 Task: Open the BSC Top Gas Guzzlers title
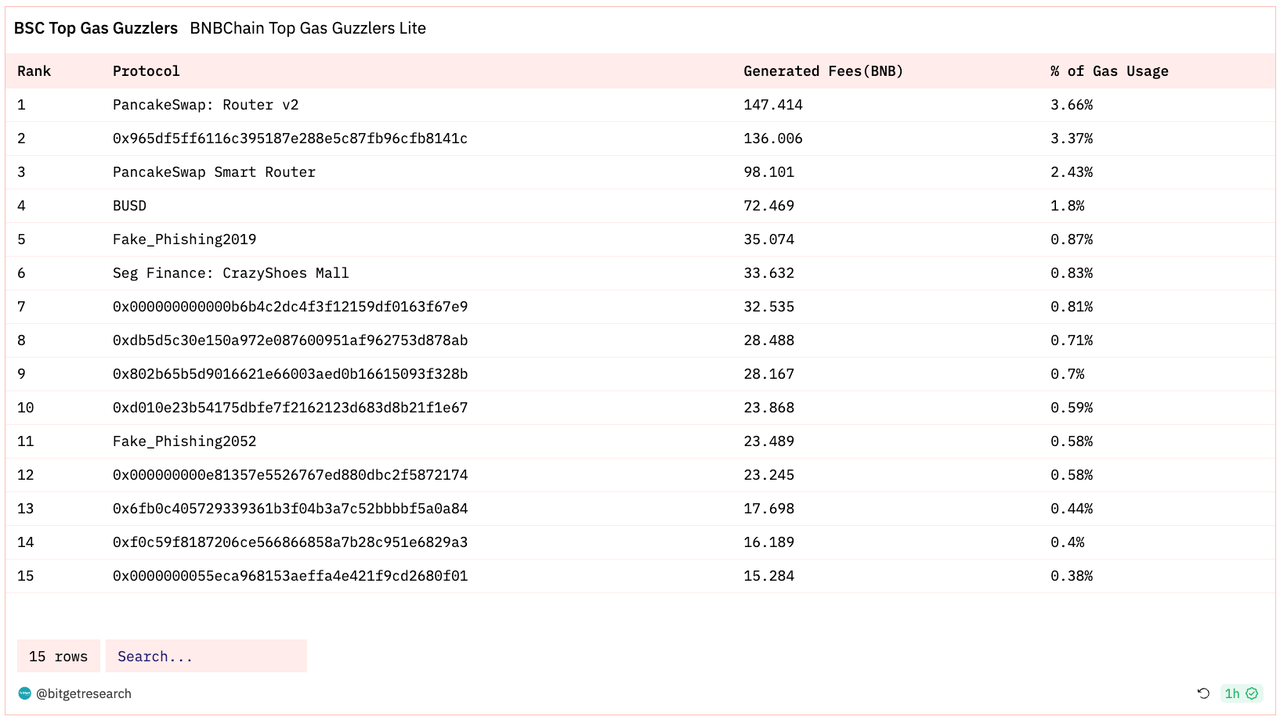(96, 28)
